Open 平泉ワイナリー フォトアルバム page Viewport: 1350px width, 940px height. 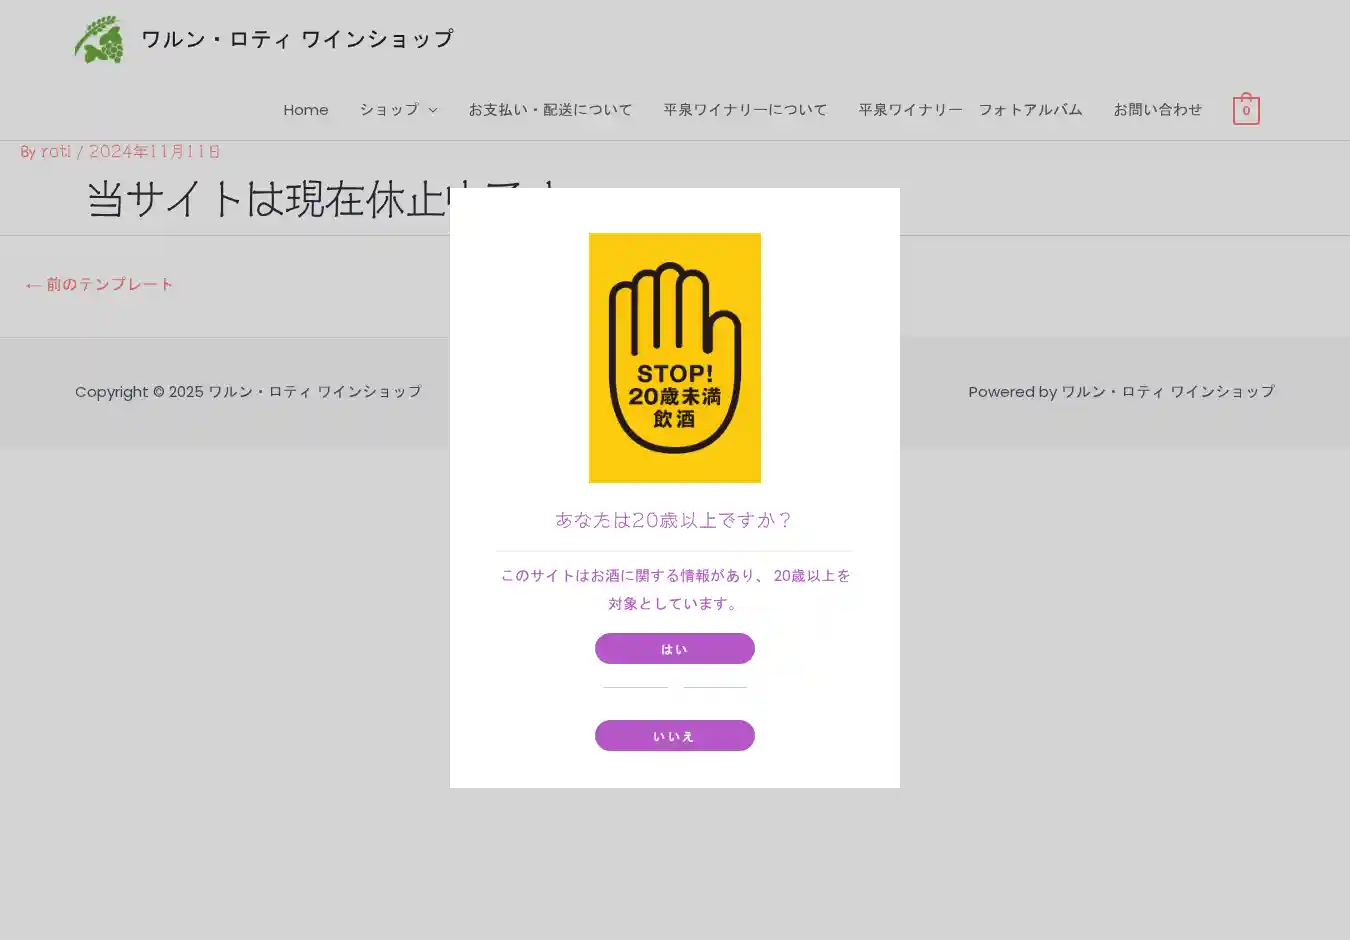click(x=970, y=110)
